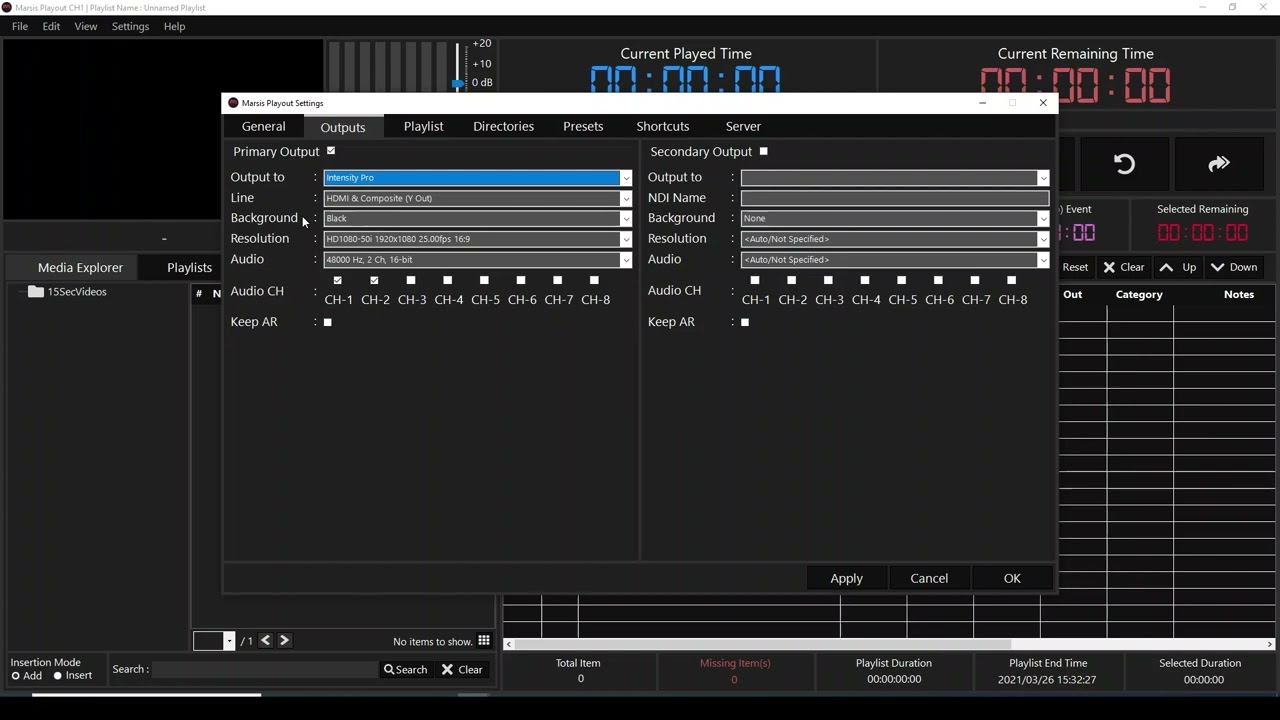Click the loop/replay arrow icon
The image size is (1280, 720).
coord(1124,164)
